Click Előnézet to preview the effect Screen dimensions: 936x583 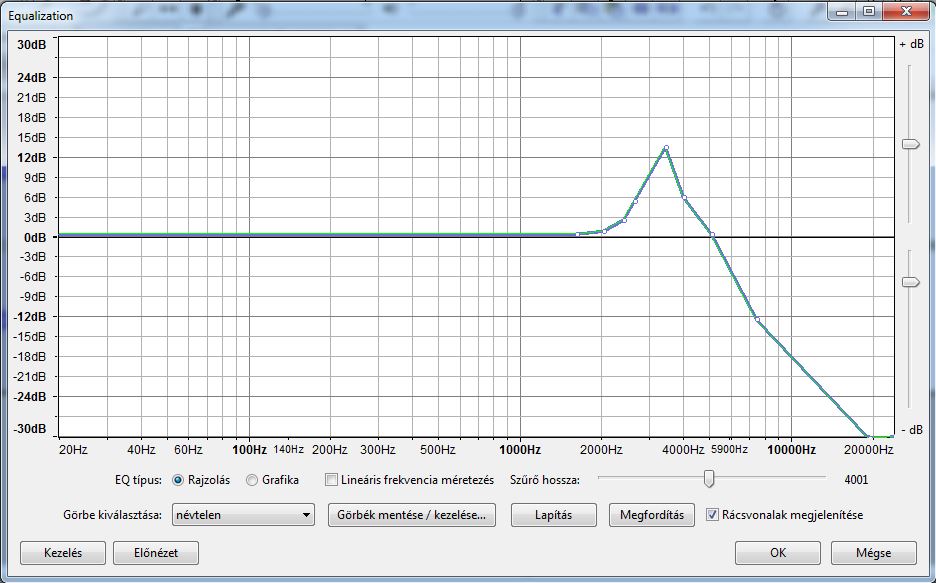pos(154,553)
